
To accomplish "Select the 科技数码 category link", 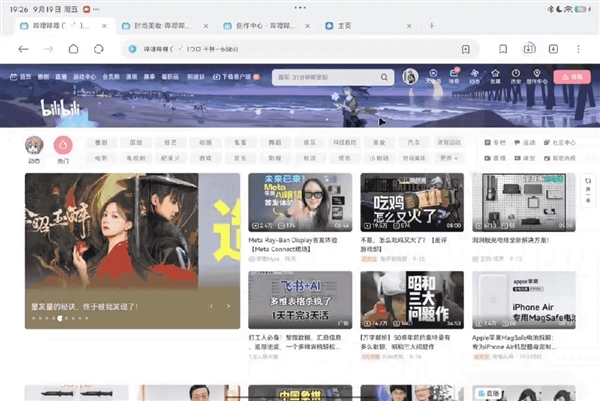I will [344, 142].
